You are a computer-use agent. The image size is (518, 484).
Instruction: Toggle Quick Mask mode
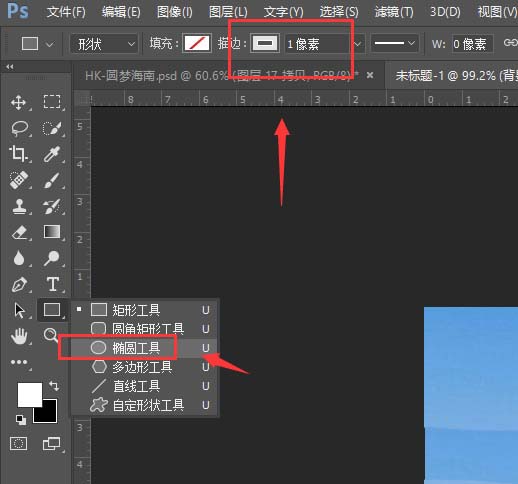(x=19, y=444)
